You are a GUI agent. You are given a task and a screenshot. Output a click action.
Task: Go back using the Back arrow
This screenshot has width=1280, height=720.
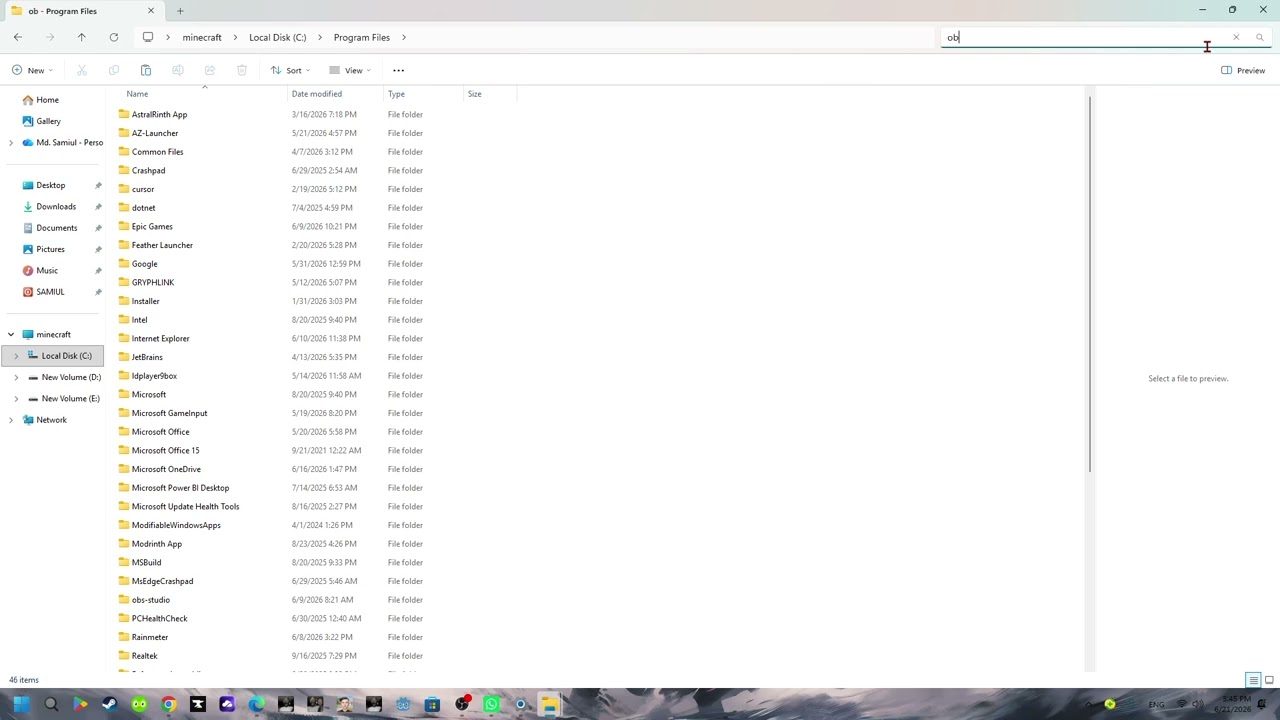coord(18,37)
